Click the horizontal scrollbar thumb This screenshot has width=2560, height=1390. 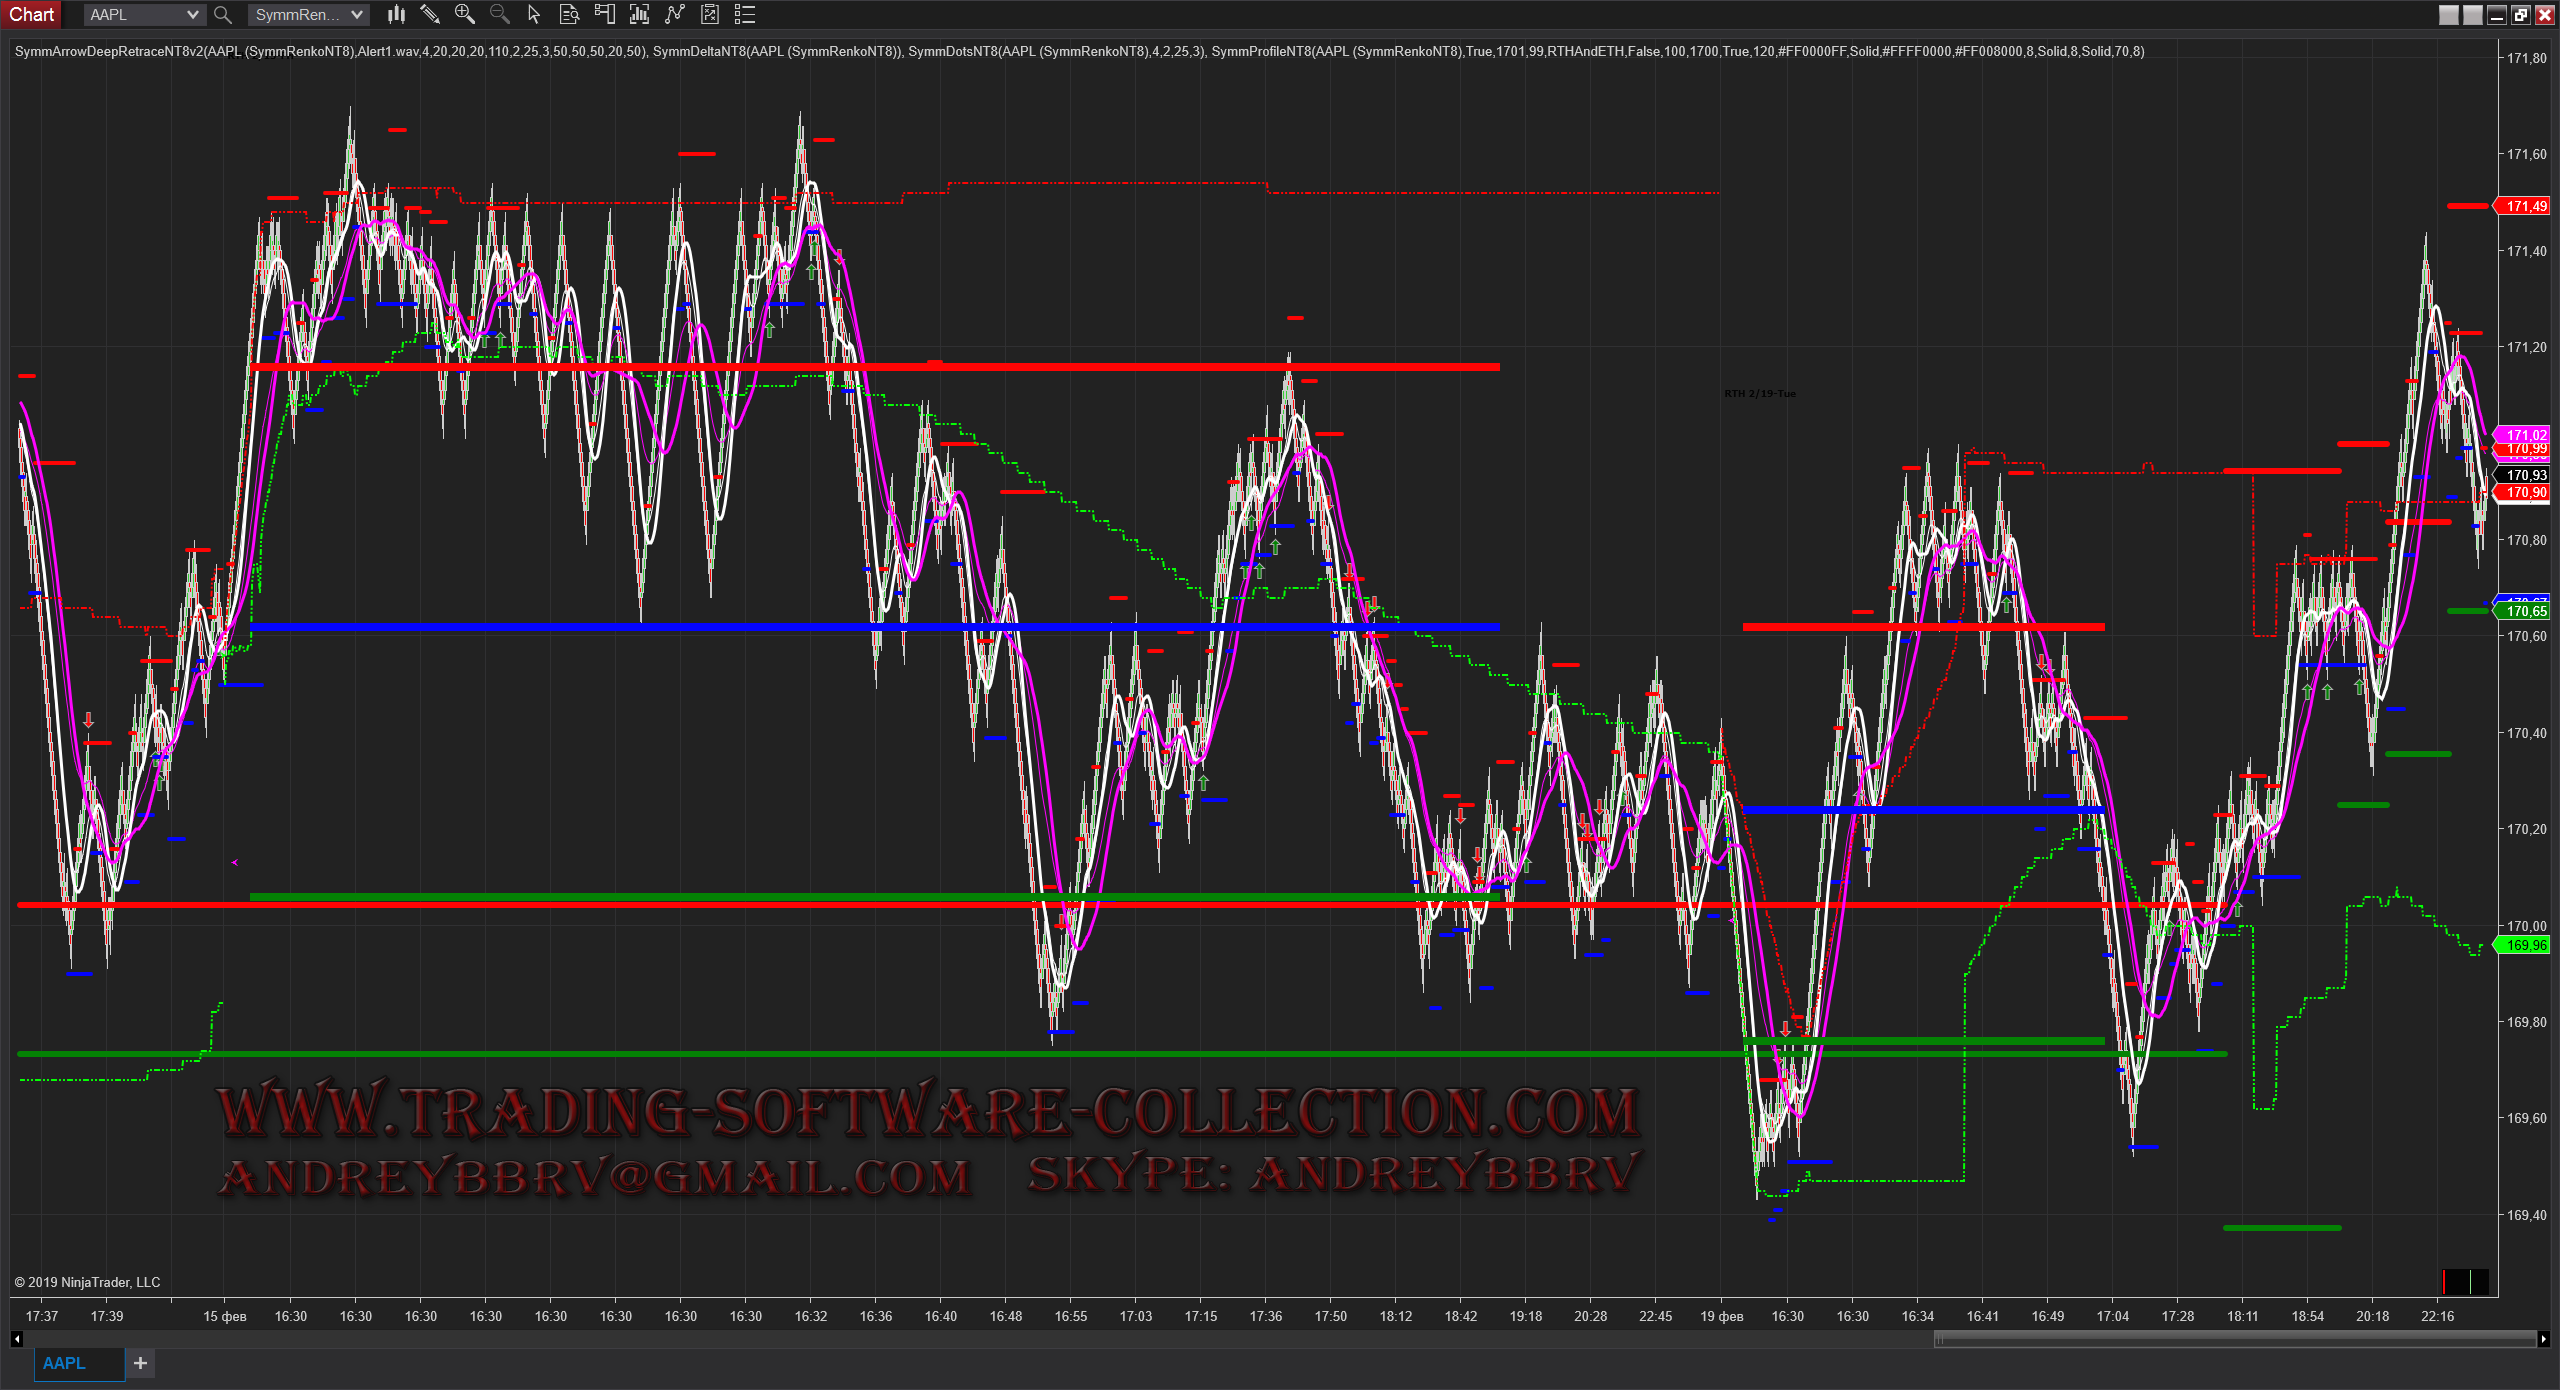tap(2235, 1338)
